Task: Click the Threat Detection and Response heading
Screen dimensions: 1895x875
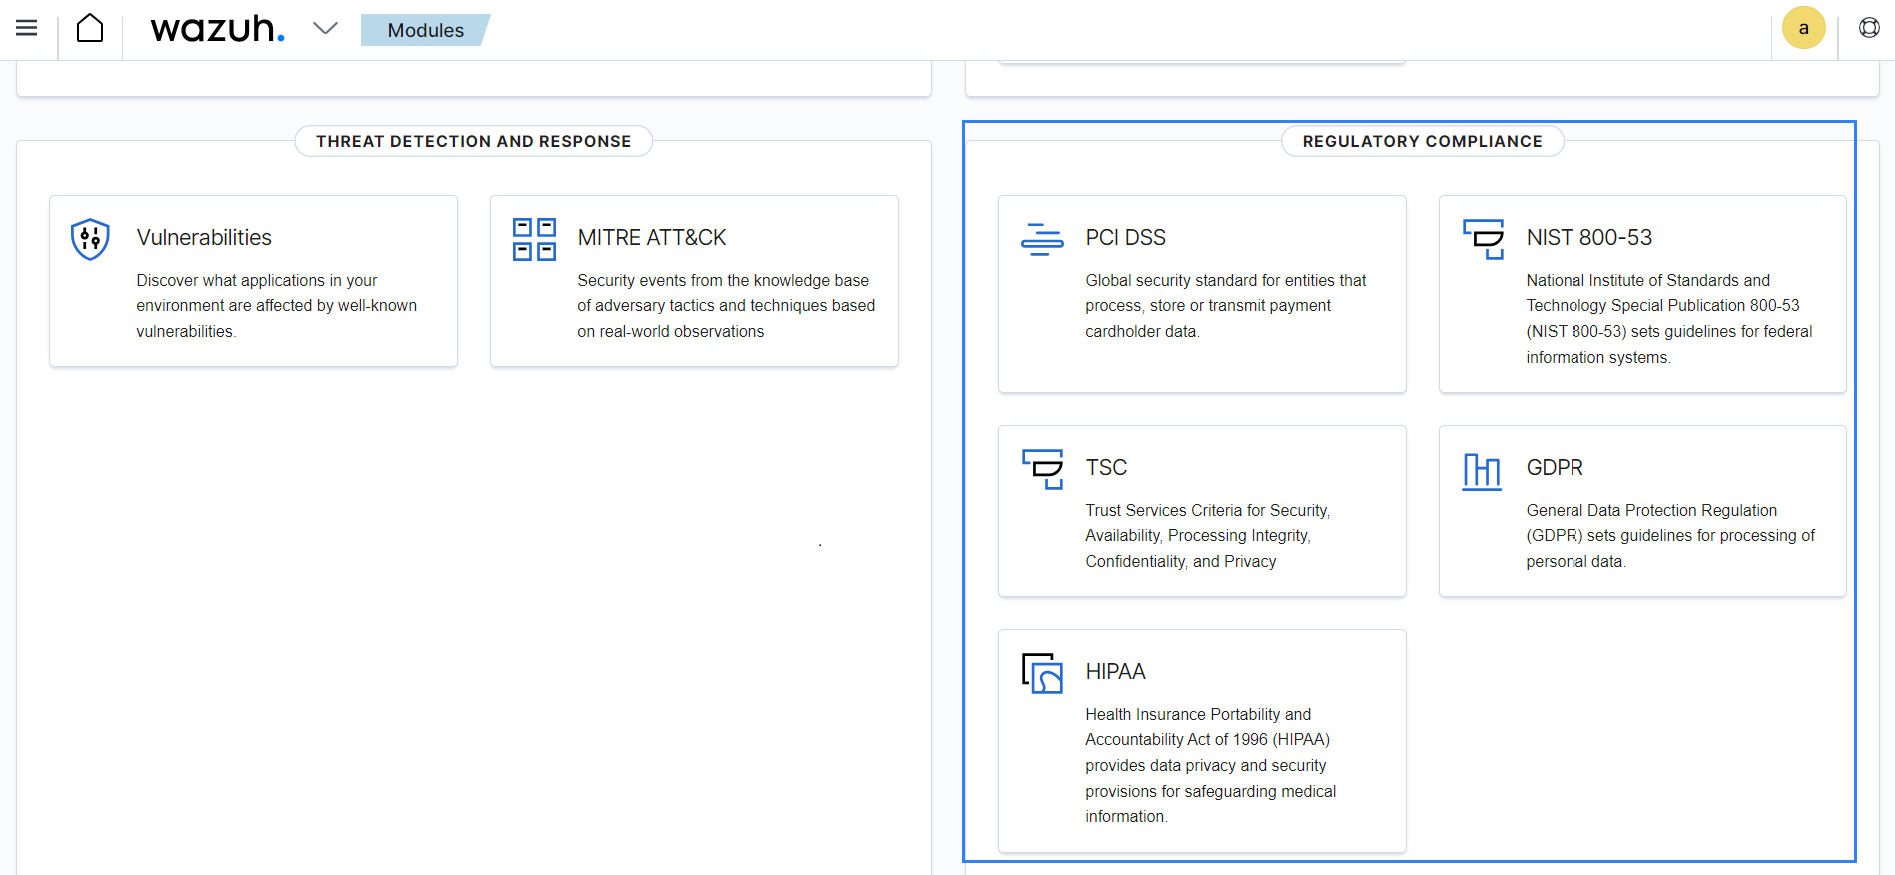Action: coord(474,141)
